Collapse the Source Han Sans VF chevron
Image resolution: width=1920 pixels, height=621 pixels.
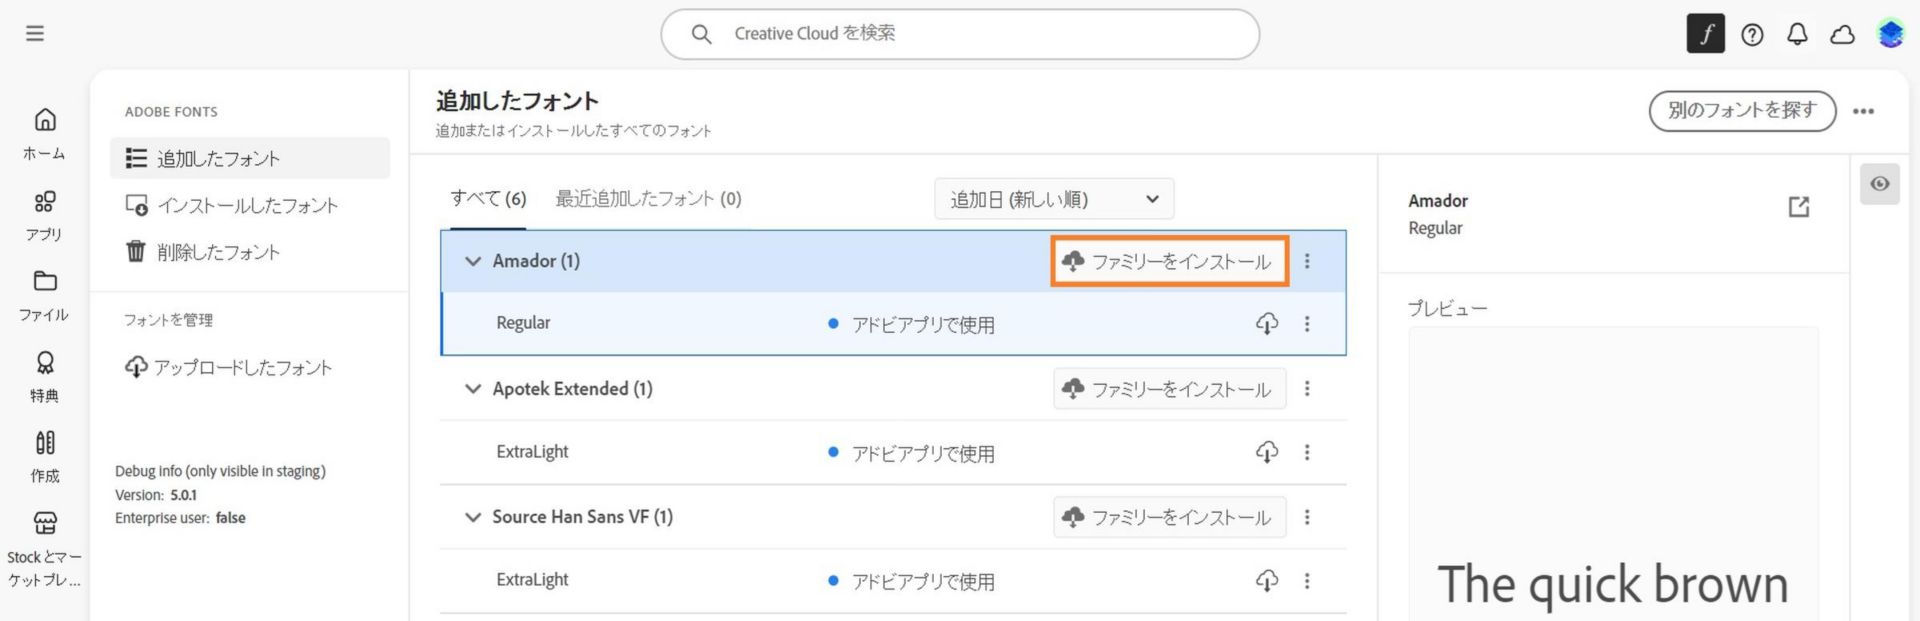point(473,517)
